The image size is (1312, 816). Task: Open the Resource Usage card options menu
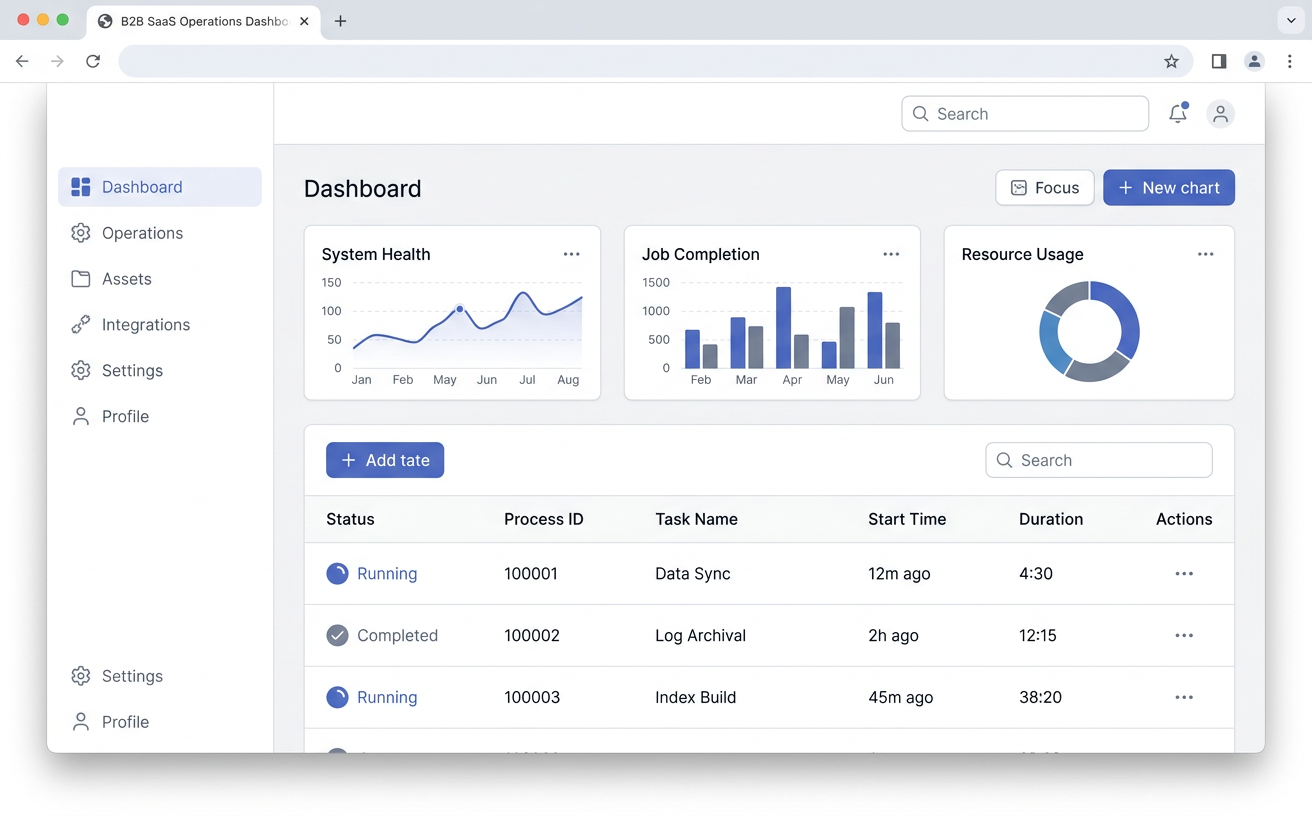pyautogui.click(x=1206, y=254)
